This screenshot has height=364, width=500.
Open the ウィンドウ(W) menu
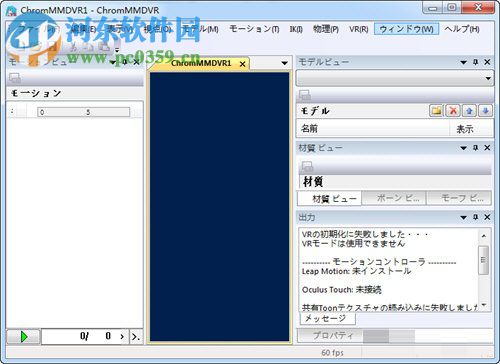coord(406,29)
